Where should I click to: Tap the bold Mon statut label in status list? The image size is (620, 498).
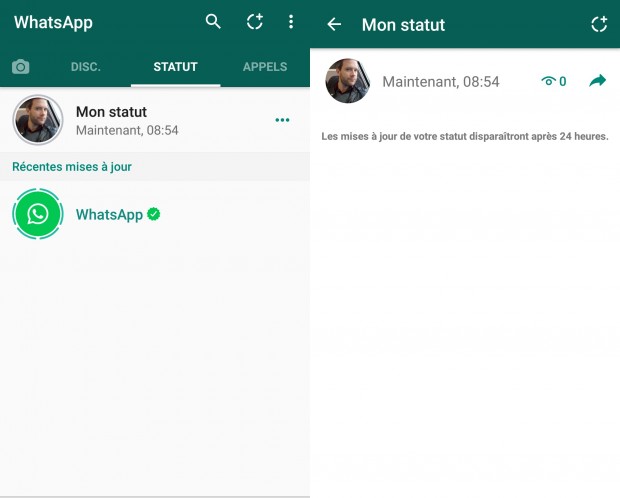pos(111,112)
